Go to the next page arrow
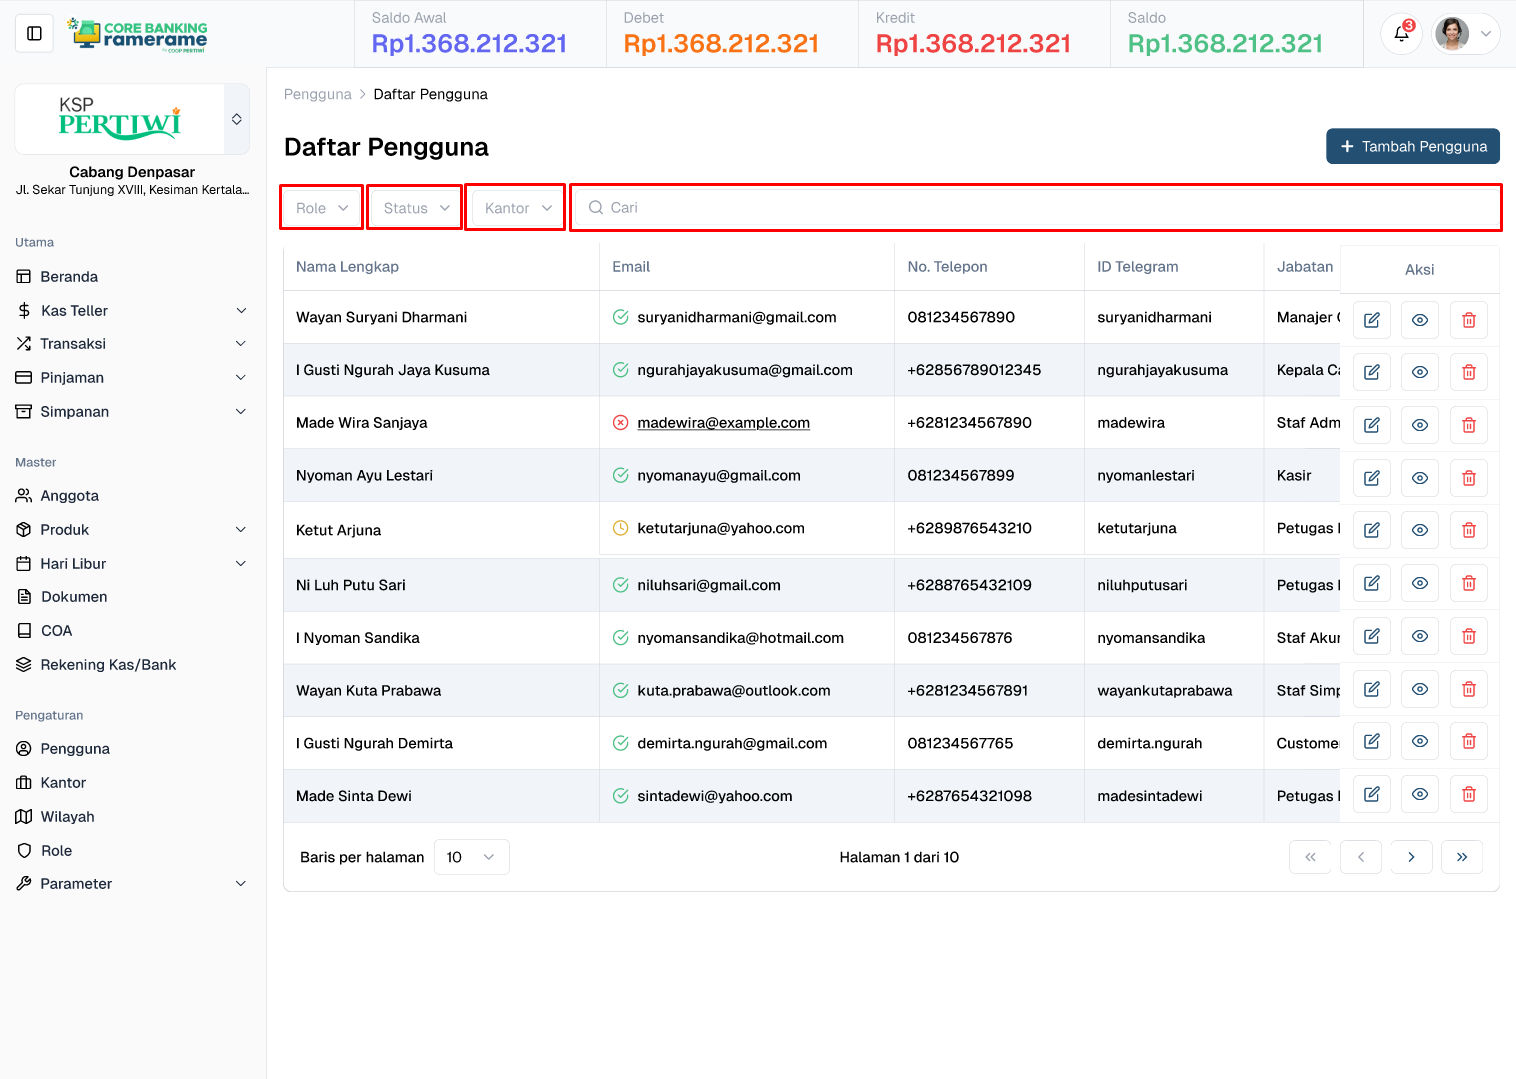 coord(1411,857)
